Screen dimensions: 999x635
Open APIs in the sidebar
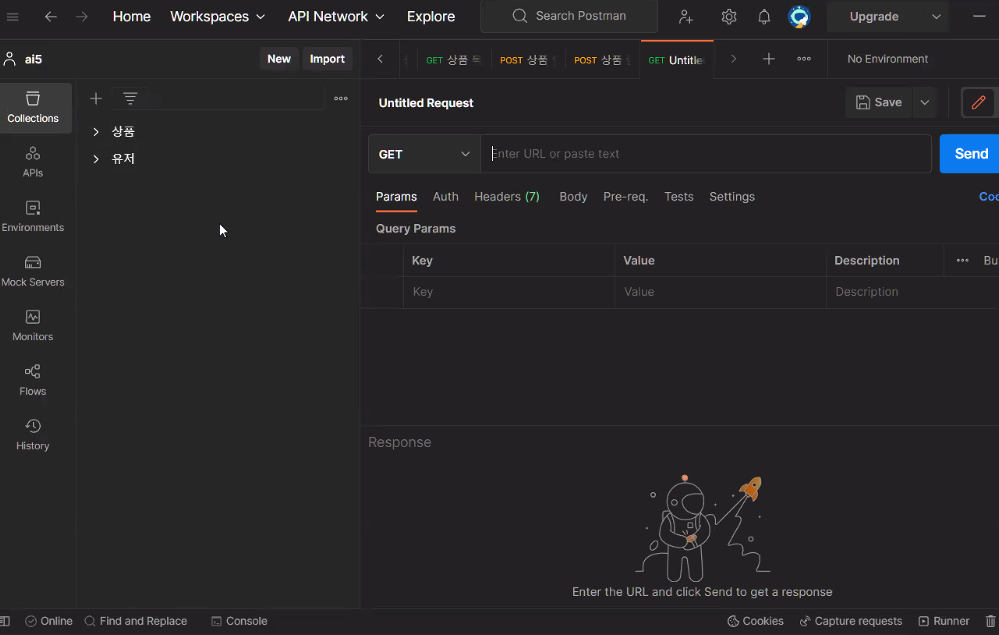point(33,162)
